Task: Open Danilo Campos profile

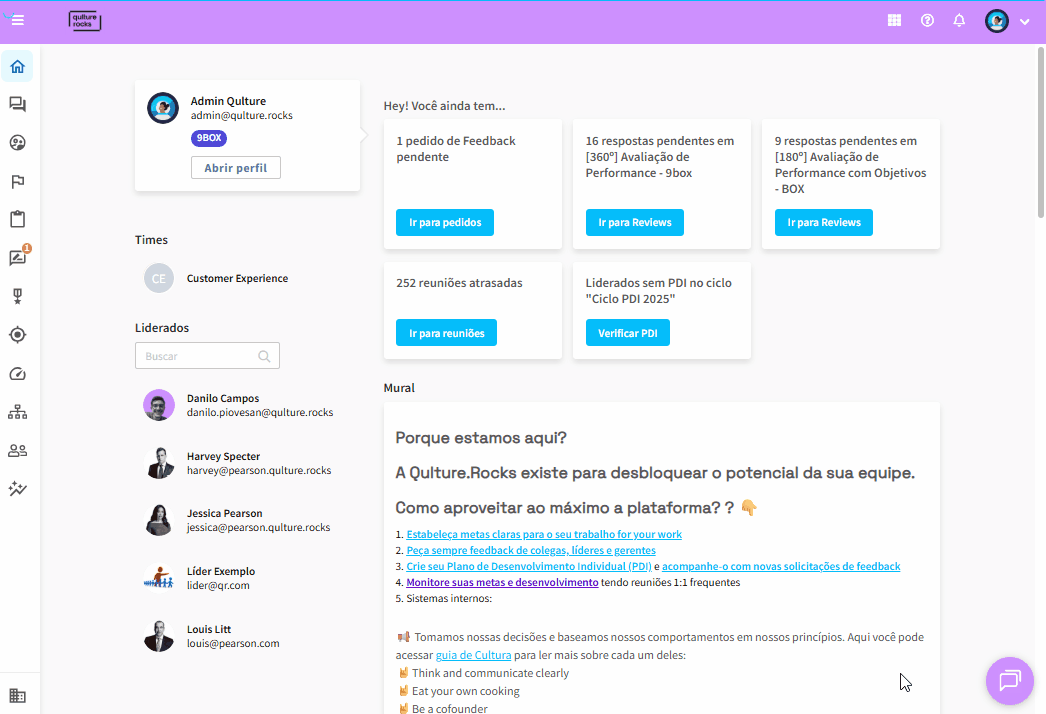Action: click(223, 398)
